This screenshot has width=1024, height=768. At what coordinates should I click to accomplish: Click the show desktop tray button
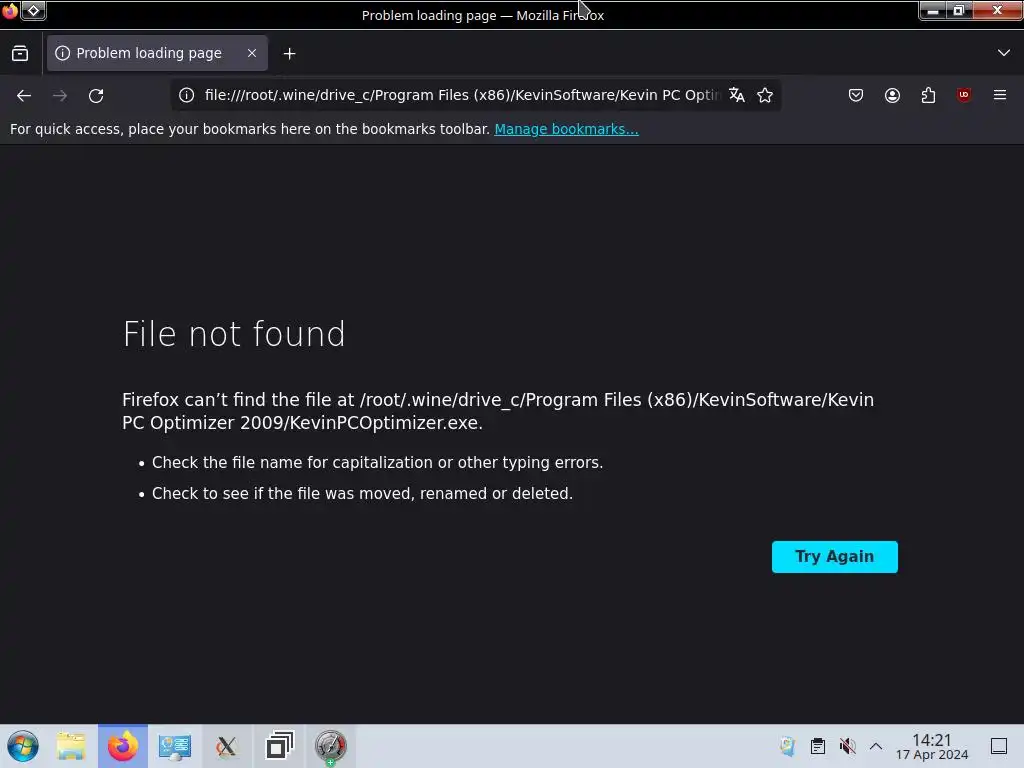999,746
